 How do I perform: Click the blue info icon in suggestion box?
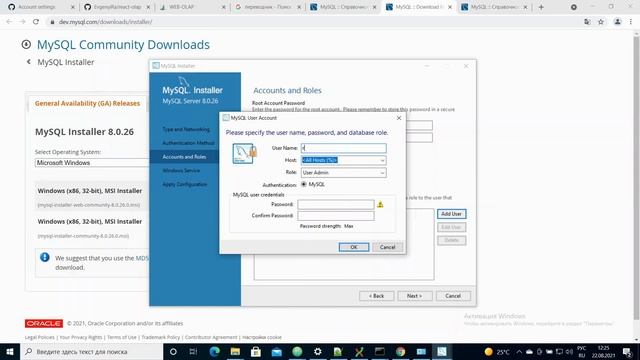coord(45,258)
